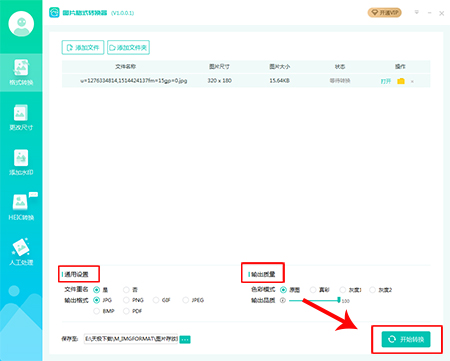The width and height of the screenshot is (450, 361).
Task: Select PNG output format
Action: pos(126,300)
